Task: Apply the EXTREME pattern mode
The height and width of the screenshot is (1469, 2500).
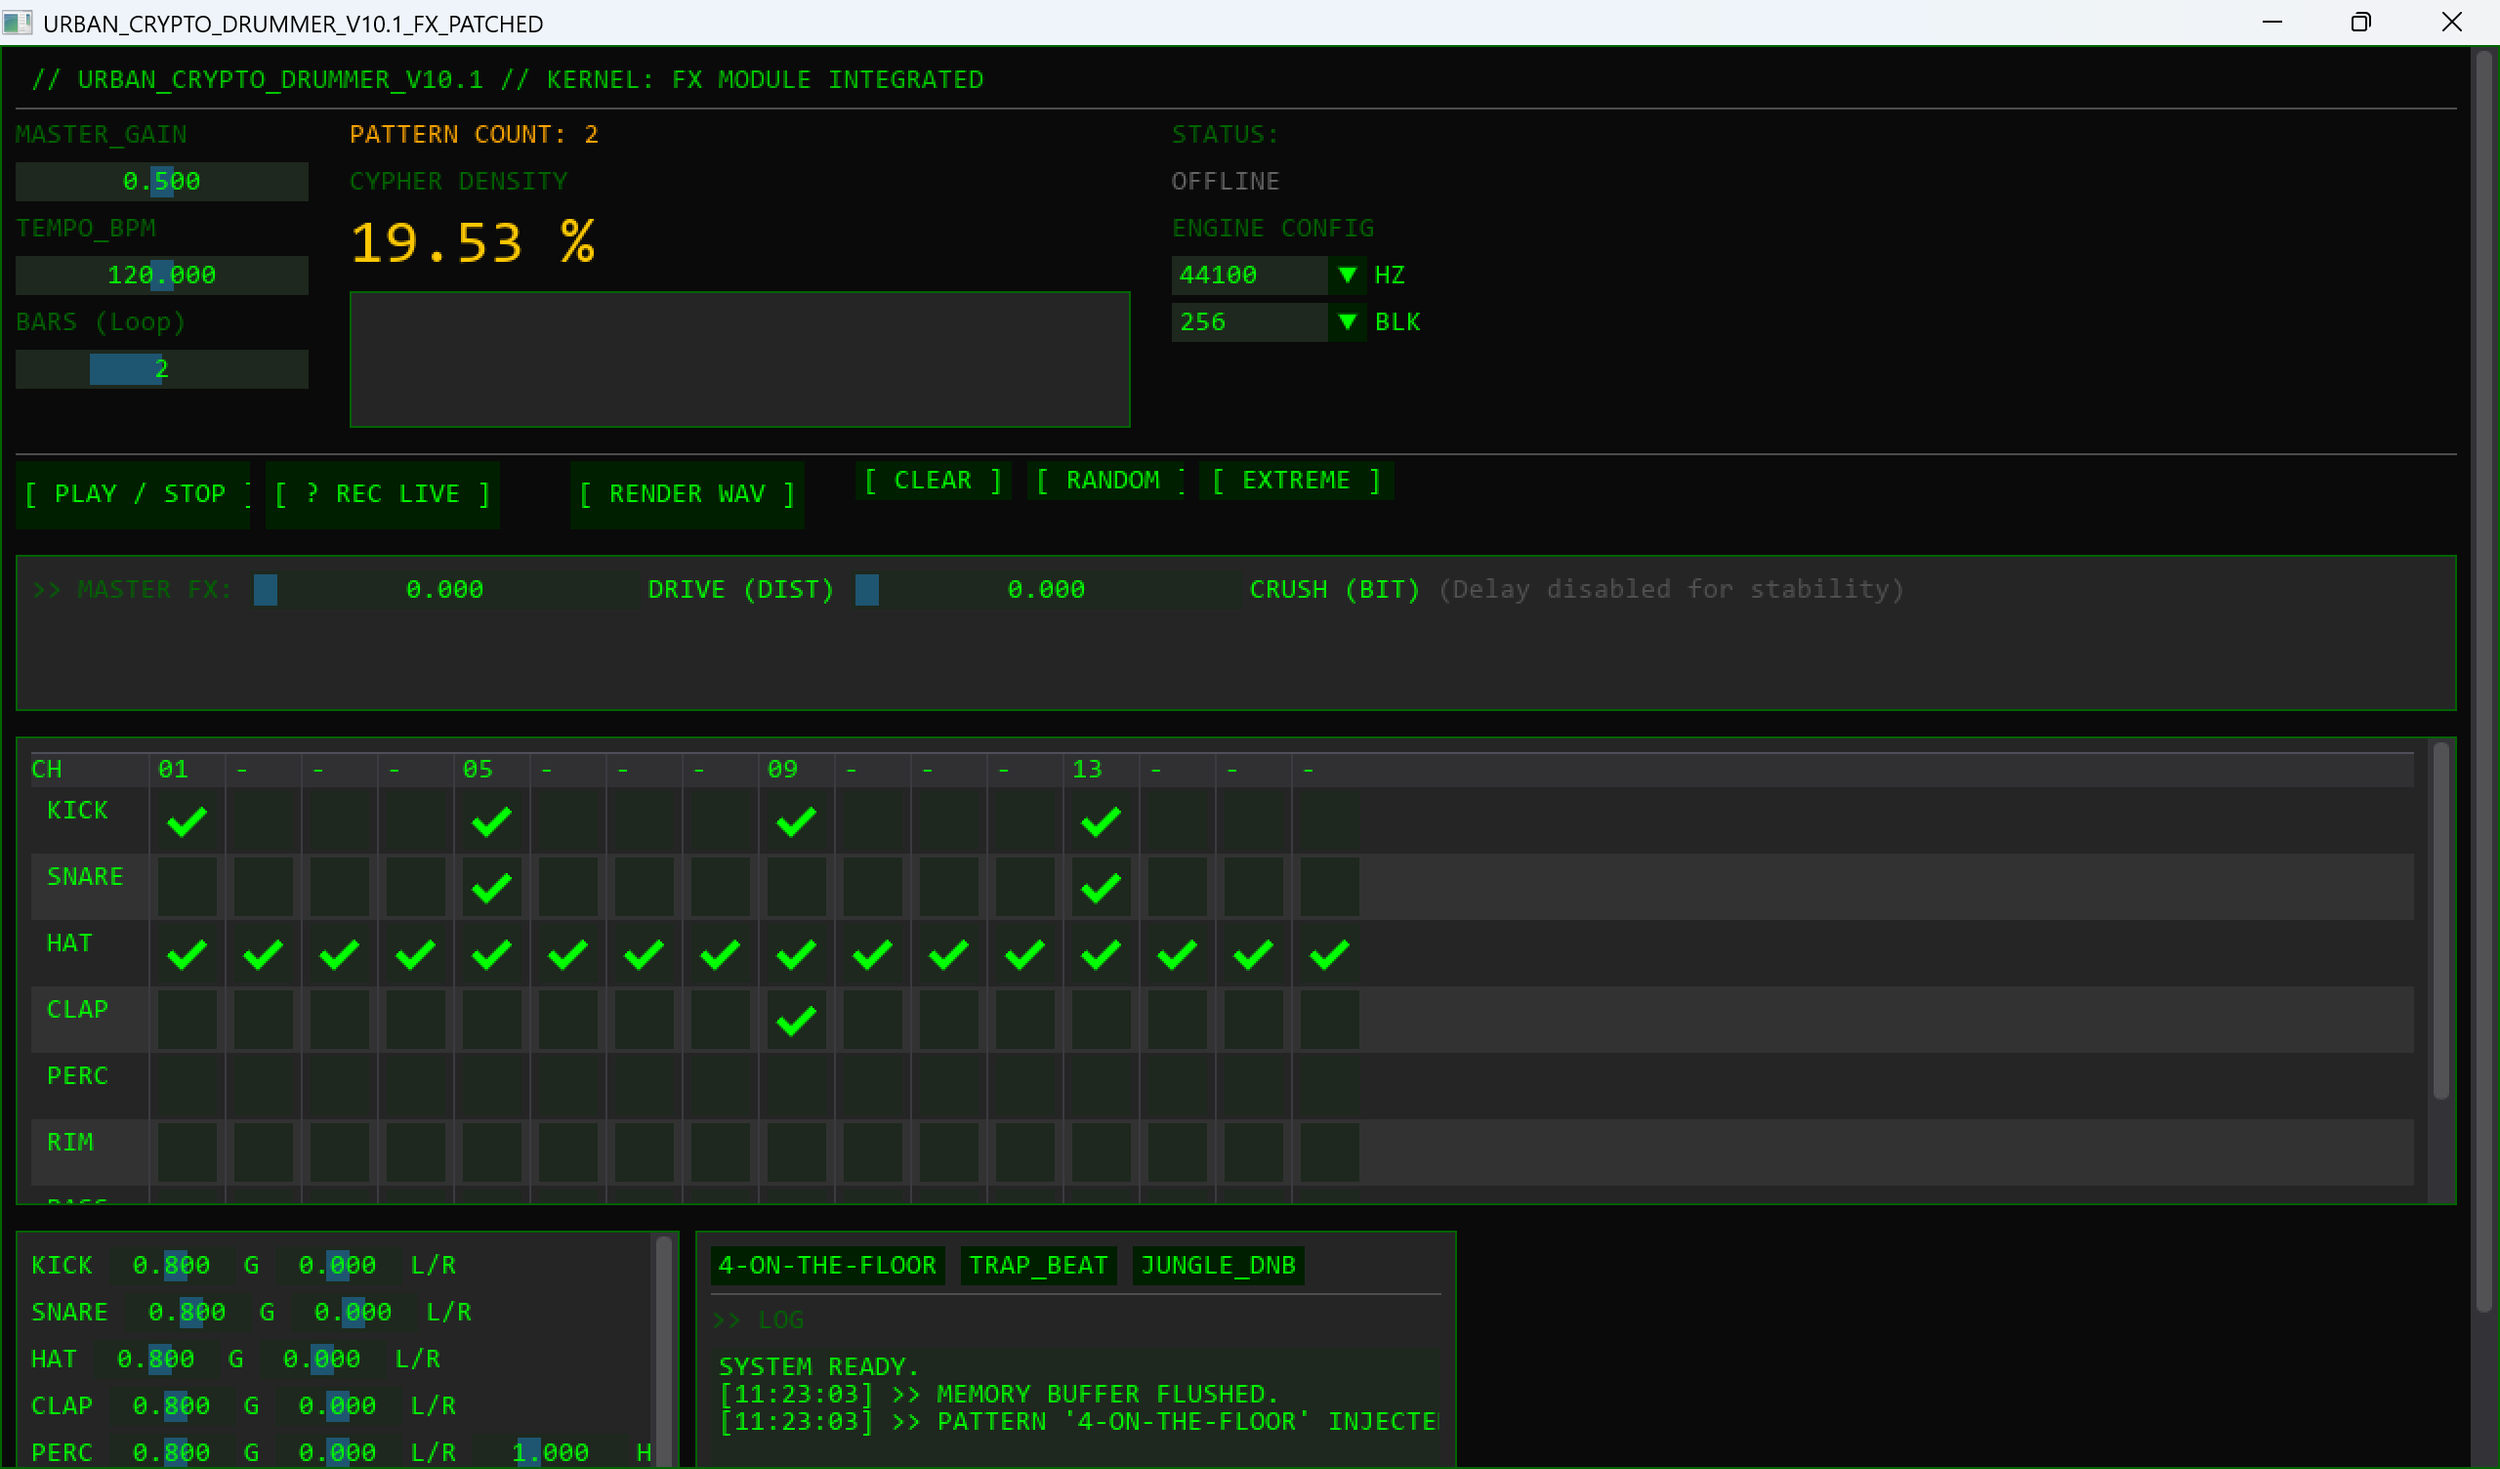Action: pyautogui.click(x=1295, y=480)
